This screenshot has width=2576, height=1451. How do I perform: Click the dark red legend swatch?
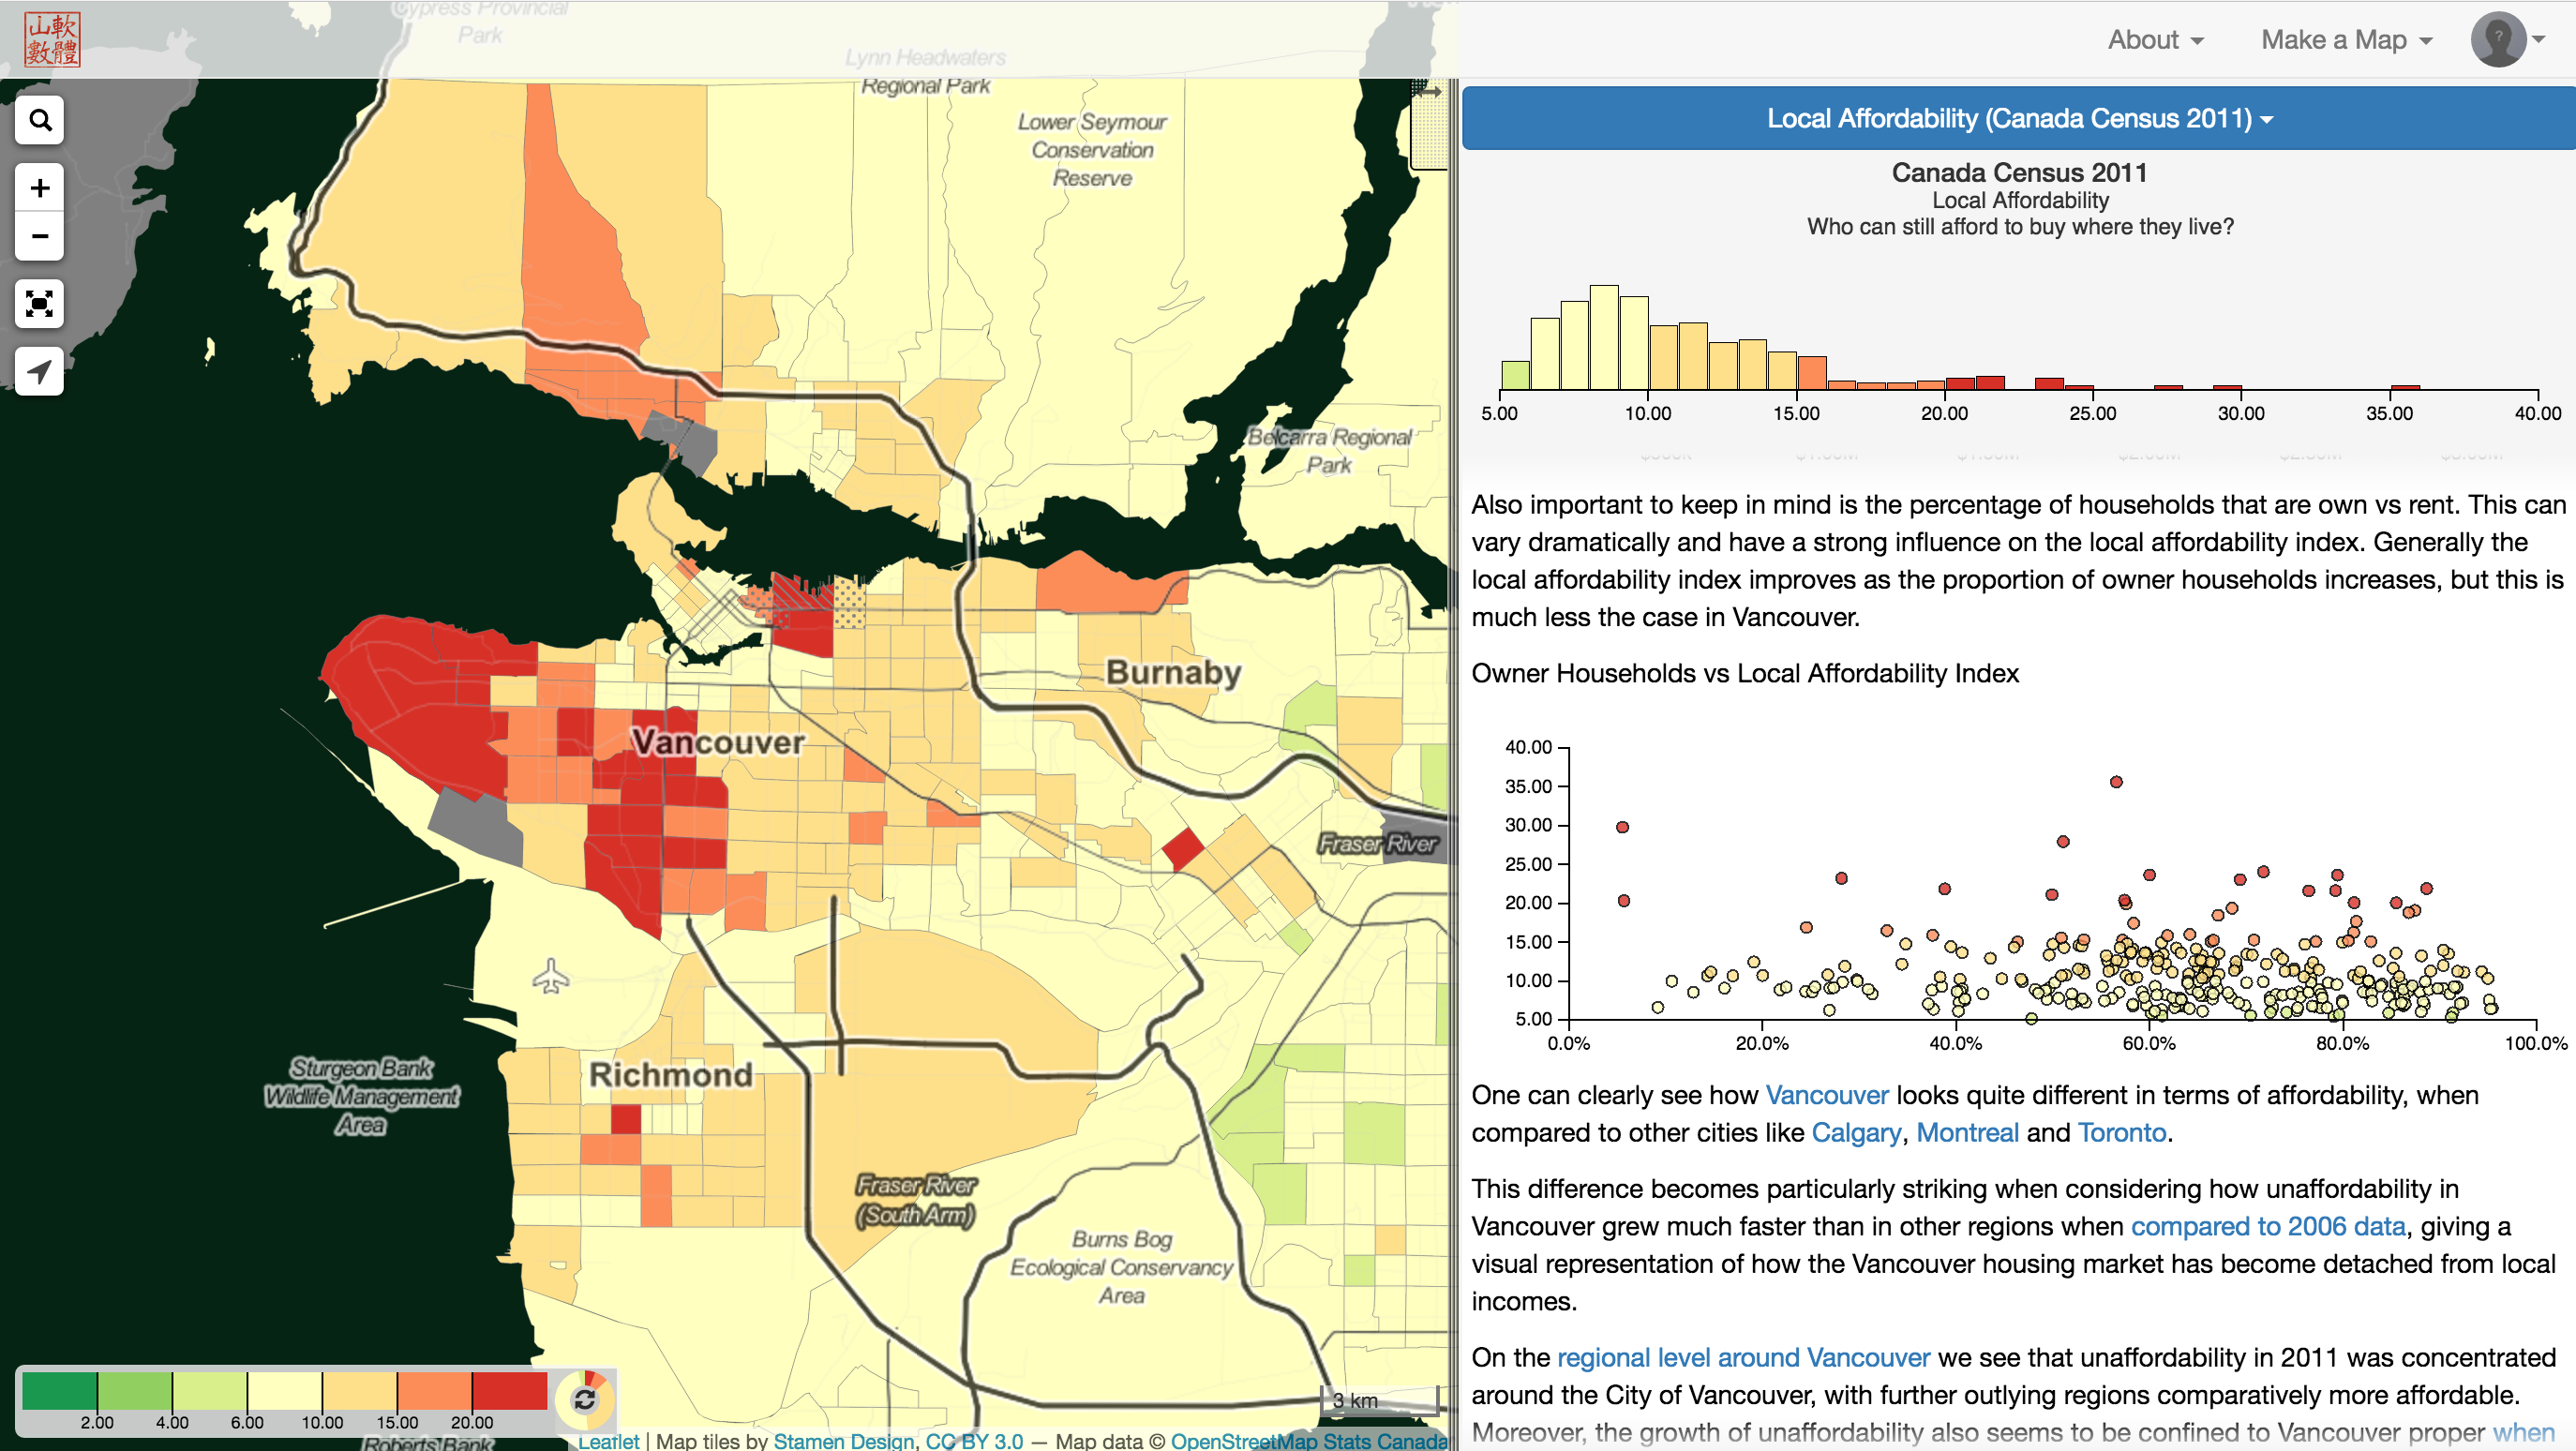509,1391
